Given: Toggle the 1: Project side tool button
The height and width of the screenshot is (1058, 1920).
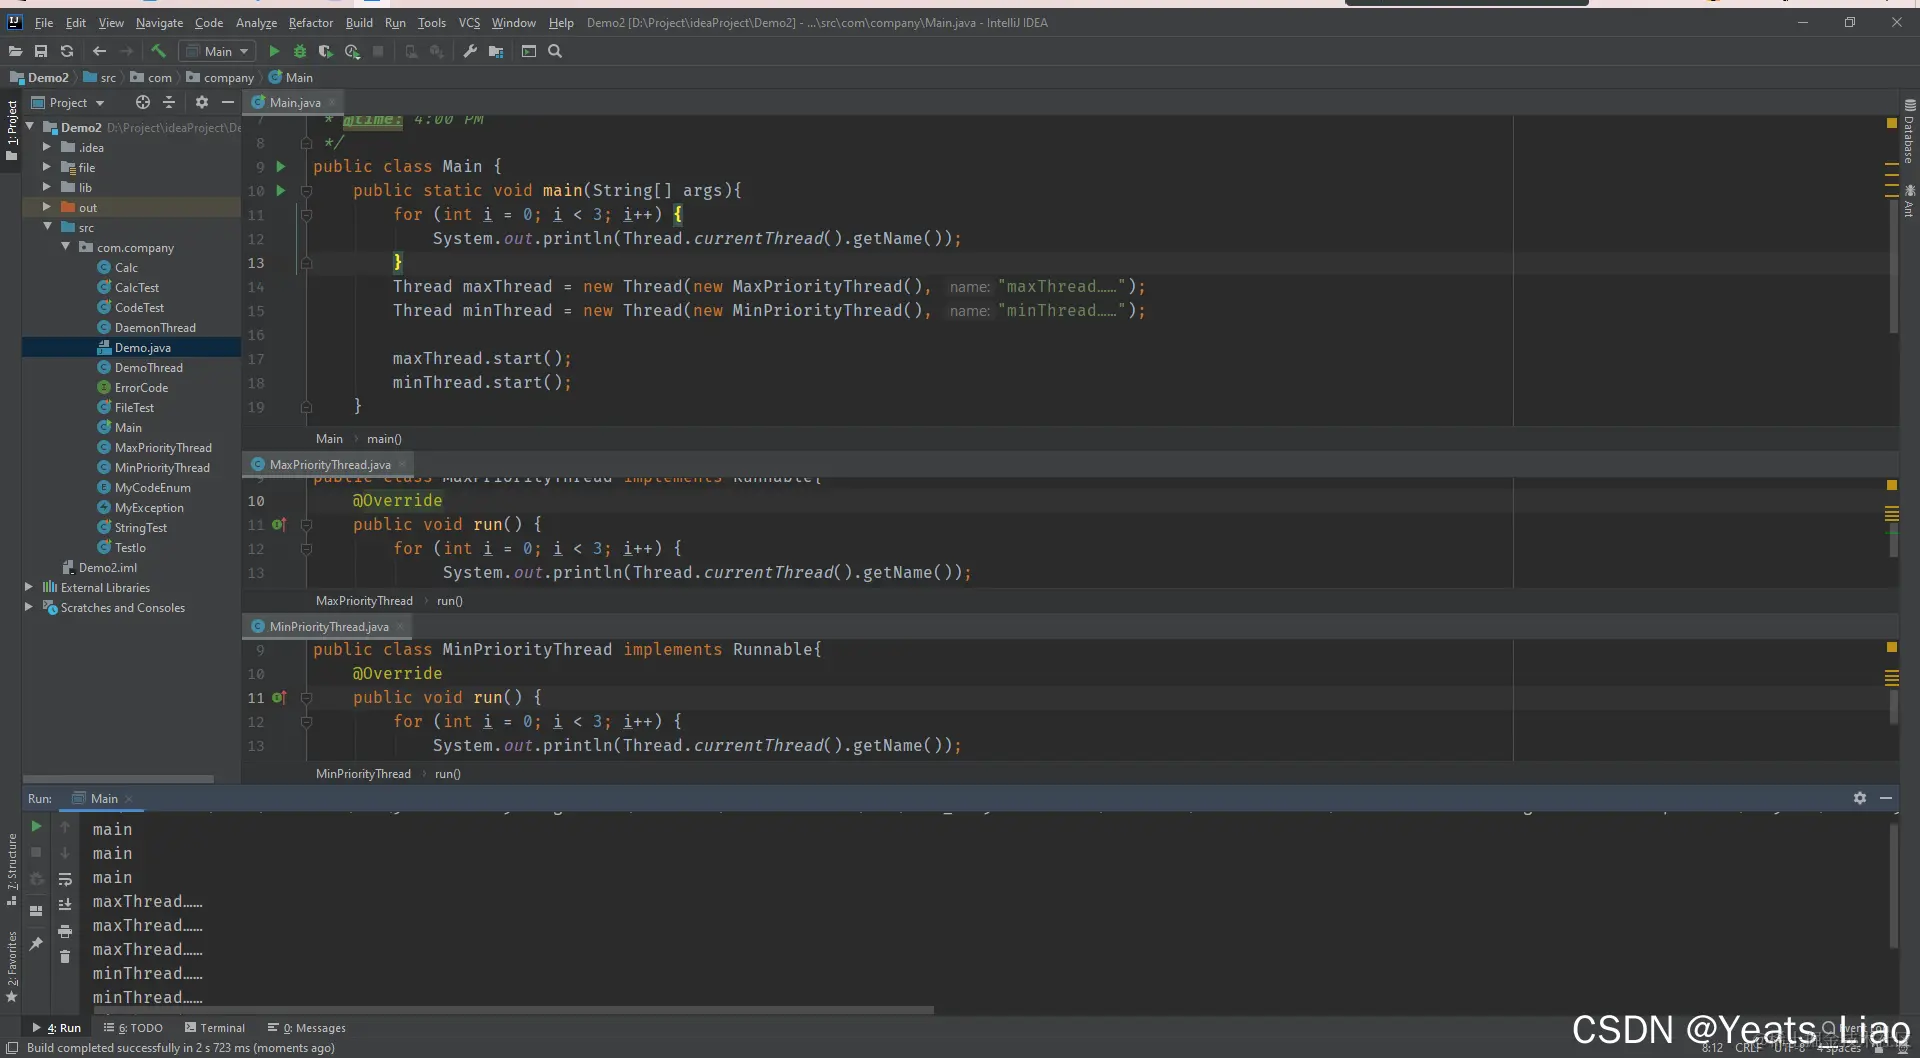Looking at the screenshot, I should (x=12, y=130).
